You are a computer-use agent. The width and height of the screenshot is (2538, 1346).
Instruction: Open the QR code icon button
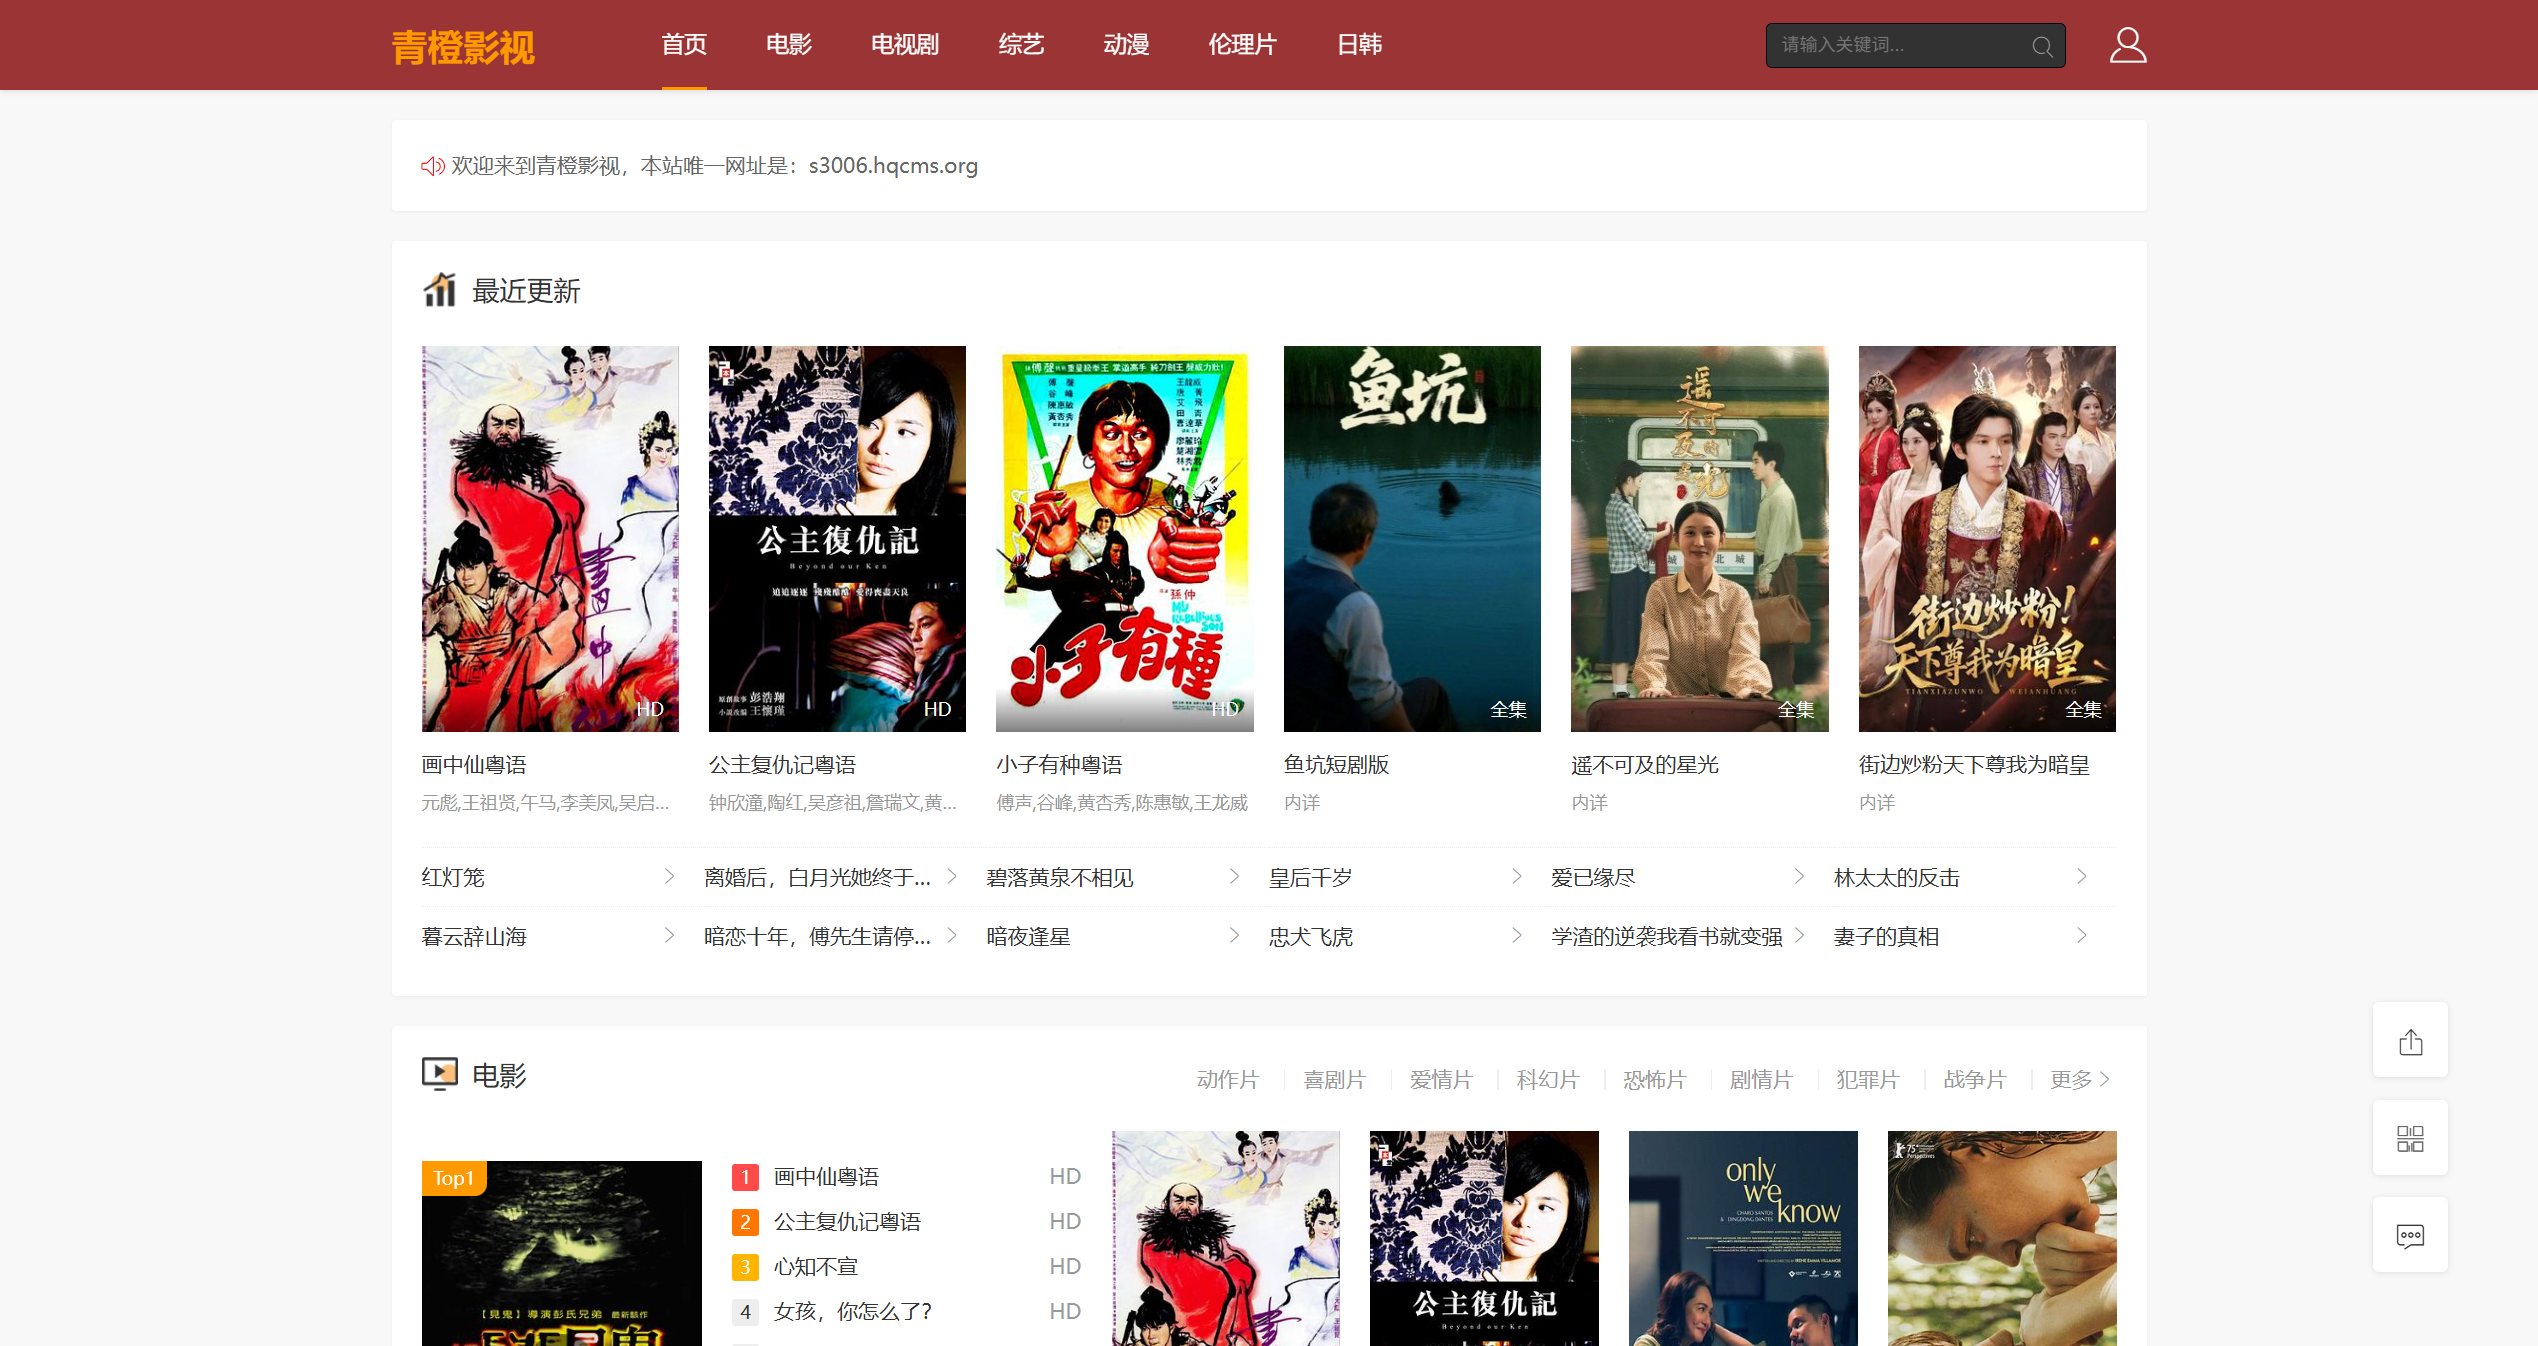coord(2410,1138)
